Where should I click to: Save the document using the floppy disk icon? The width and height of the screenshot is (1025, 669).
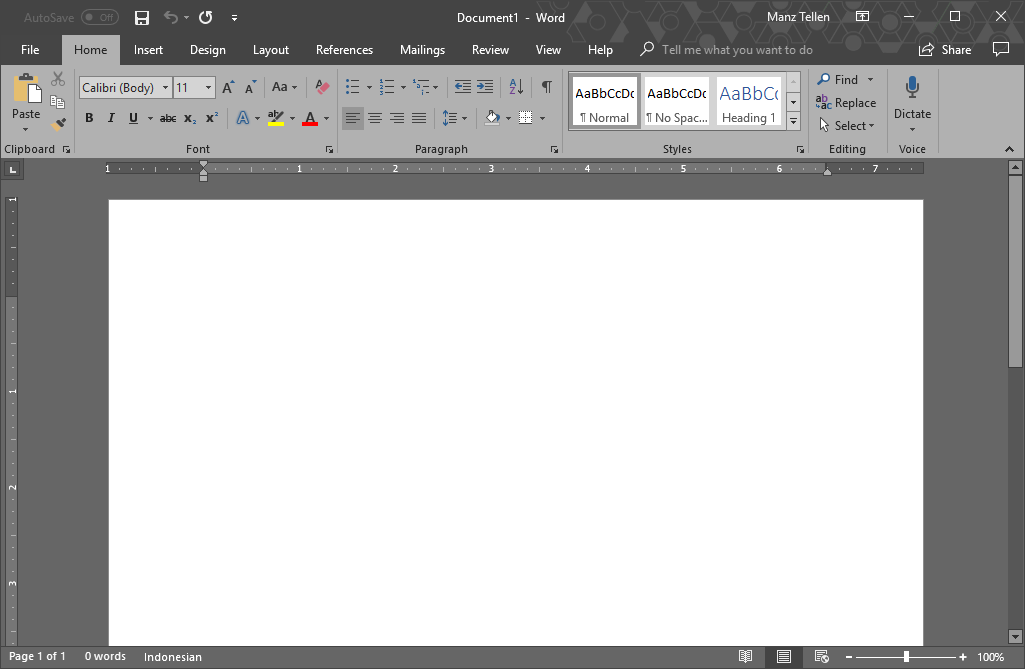pos(142,17)
